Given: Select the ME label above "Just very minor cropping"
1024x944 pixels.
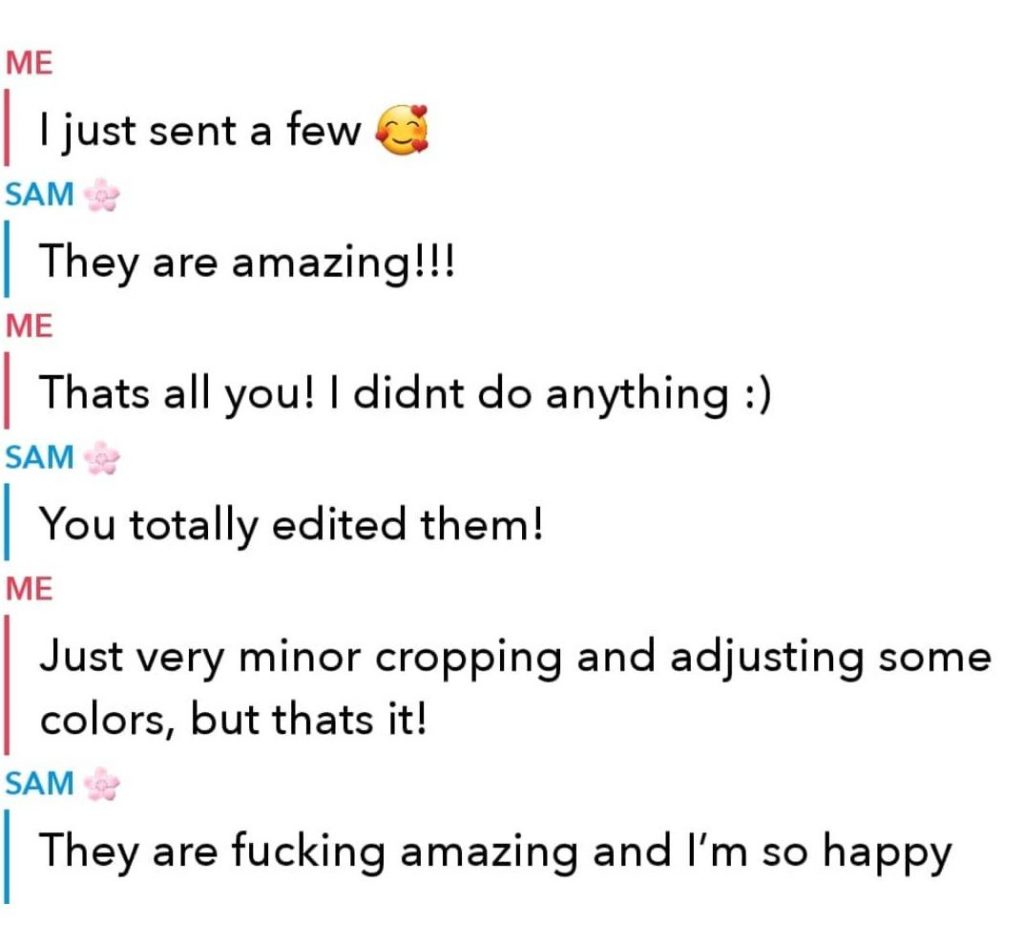Looking at the screenshot, I should tap(28, 588).
